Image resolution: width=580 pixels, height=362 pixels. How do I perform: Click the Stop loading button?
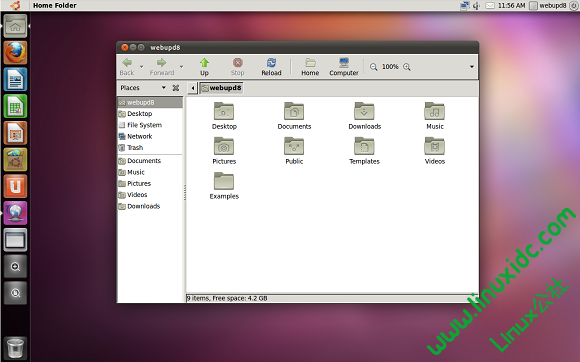point(237,67)
